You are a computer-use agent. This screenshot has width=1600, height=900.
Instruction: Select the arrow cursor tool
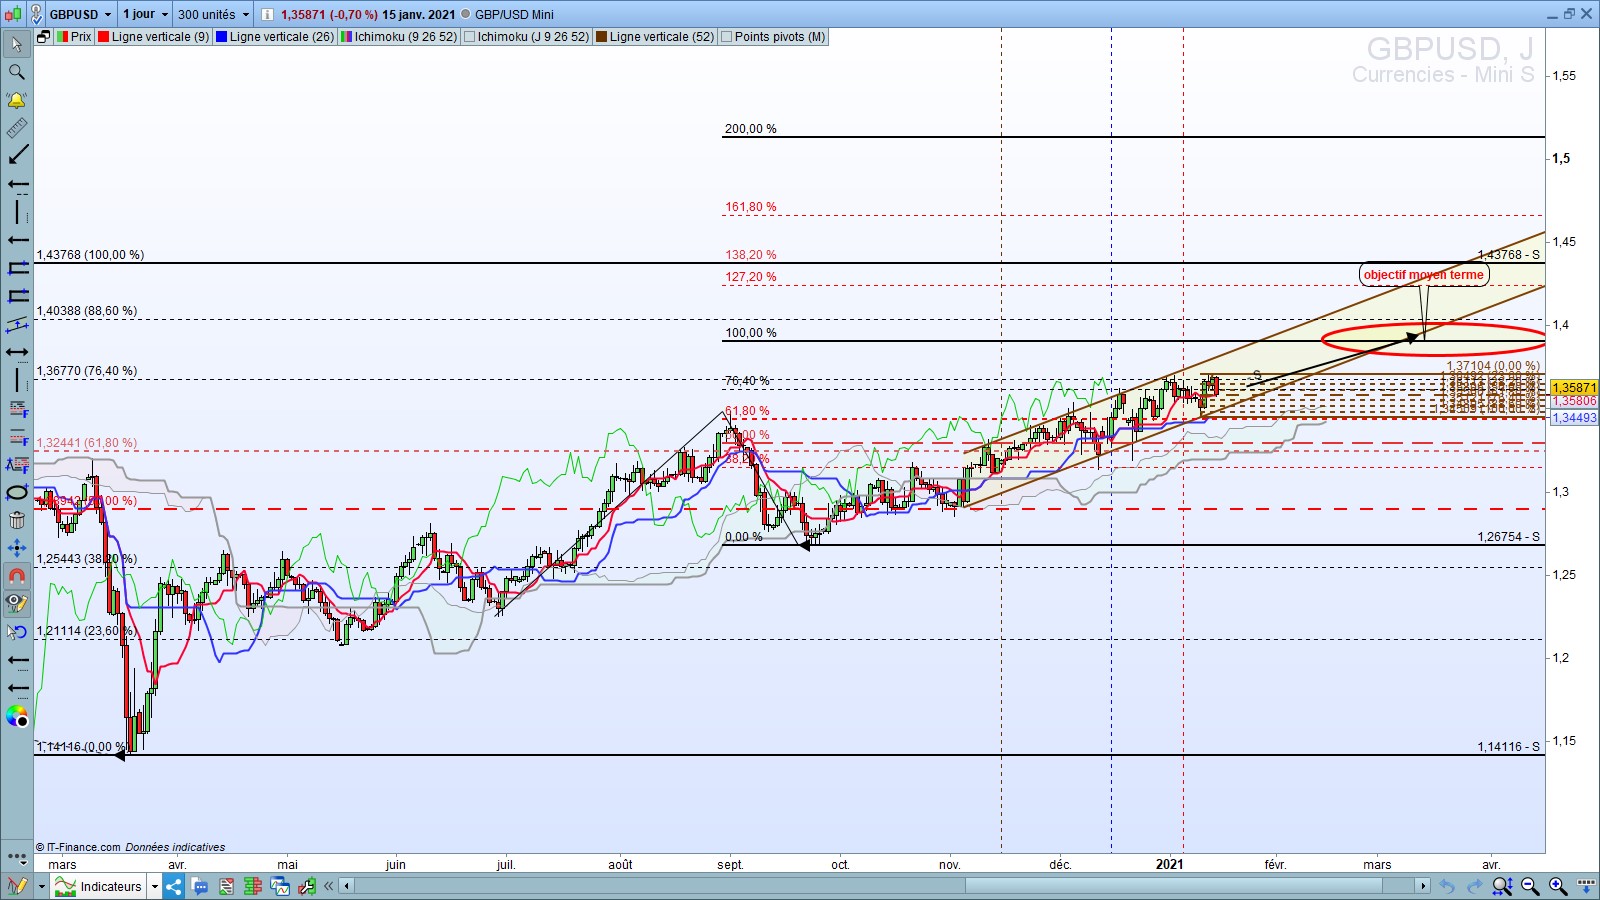click(17, 44)
